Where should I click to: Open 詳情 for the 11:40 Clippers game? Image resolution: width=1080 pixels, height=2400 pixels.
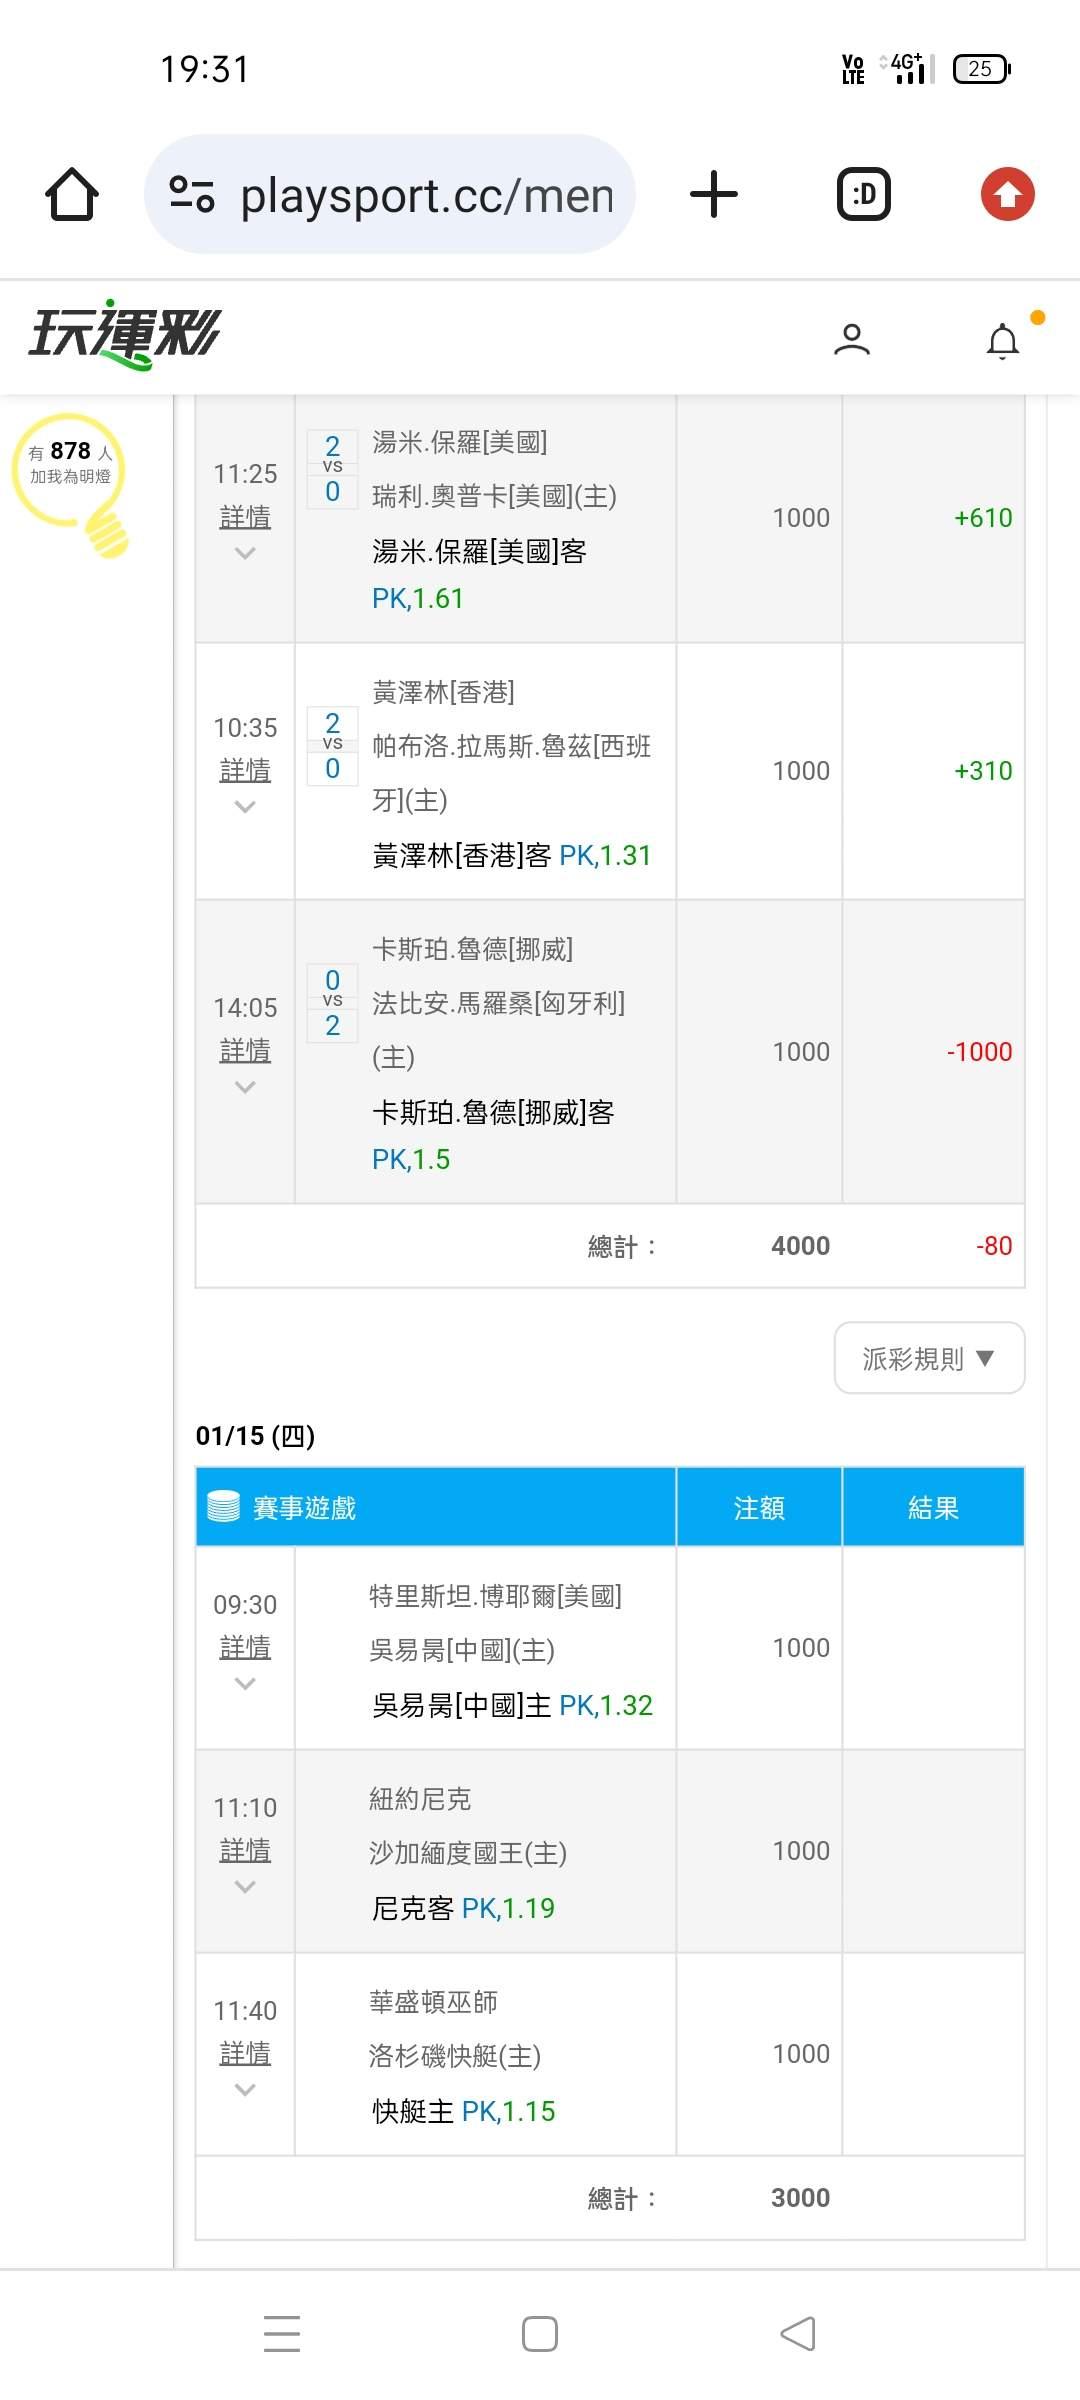pyautogui.click(x=245, y=2053)
